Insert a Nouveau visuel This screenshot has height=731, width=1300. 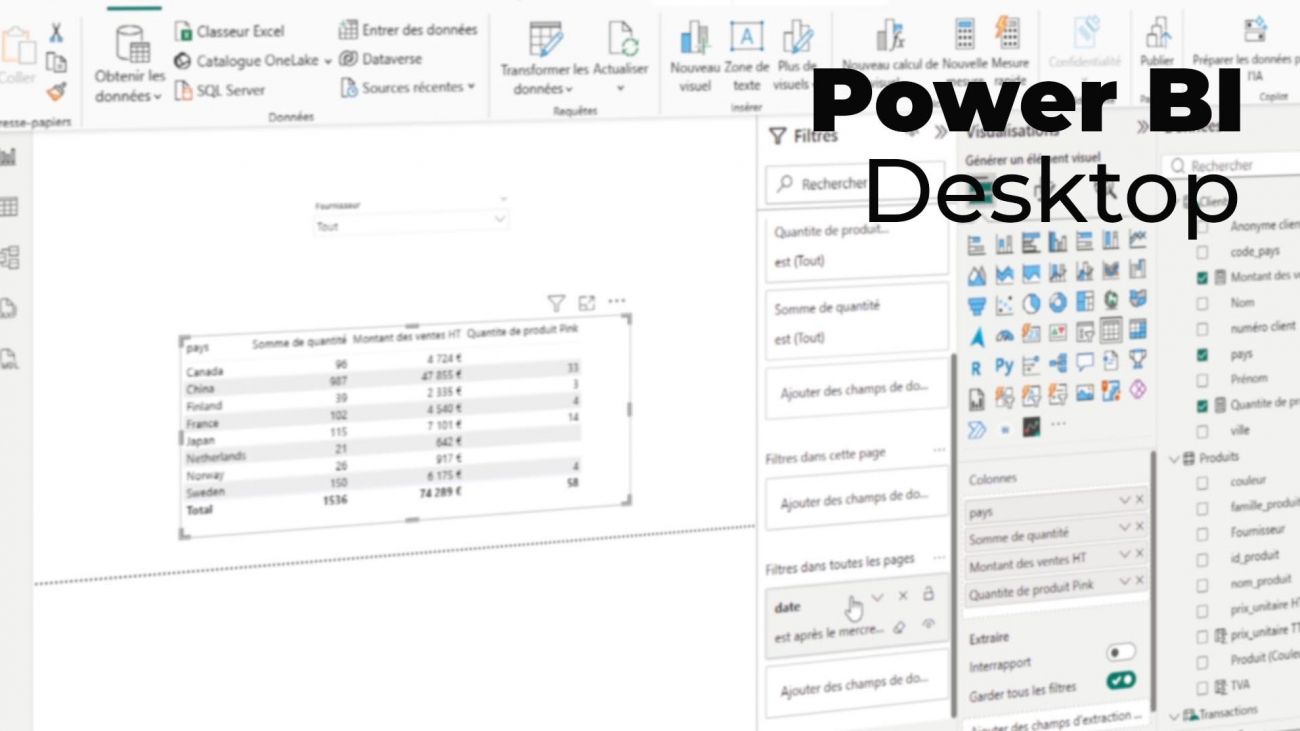[x=695, y=38]
